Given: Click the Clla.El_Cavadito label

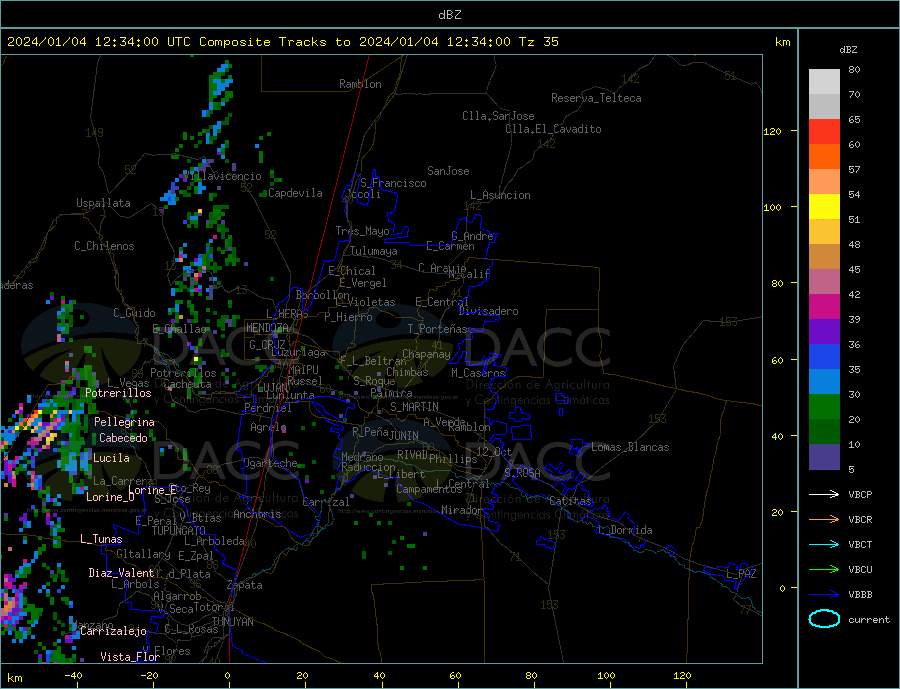Looking at the screenshot, I should tap(553, 129).
